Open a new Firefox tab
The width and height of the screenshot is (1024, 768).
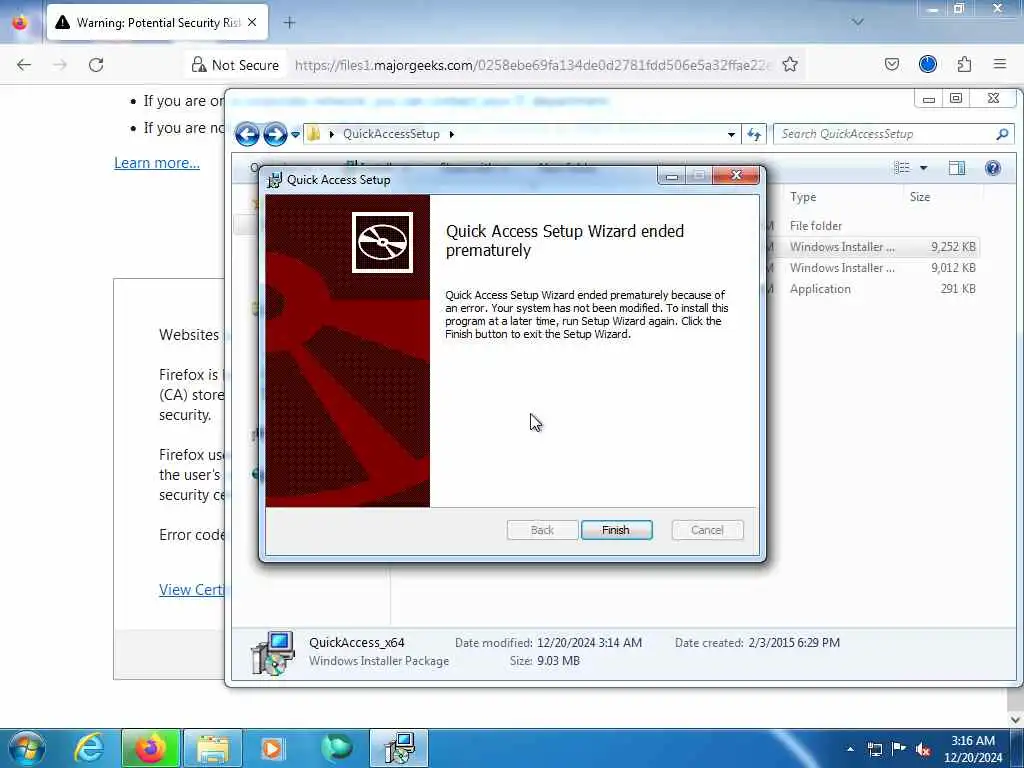pyautogui.click(x=289, y=22)
